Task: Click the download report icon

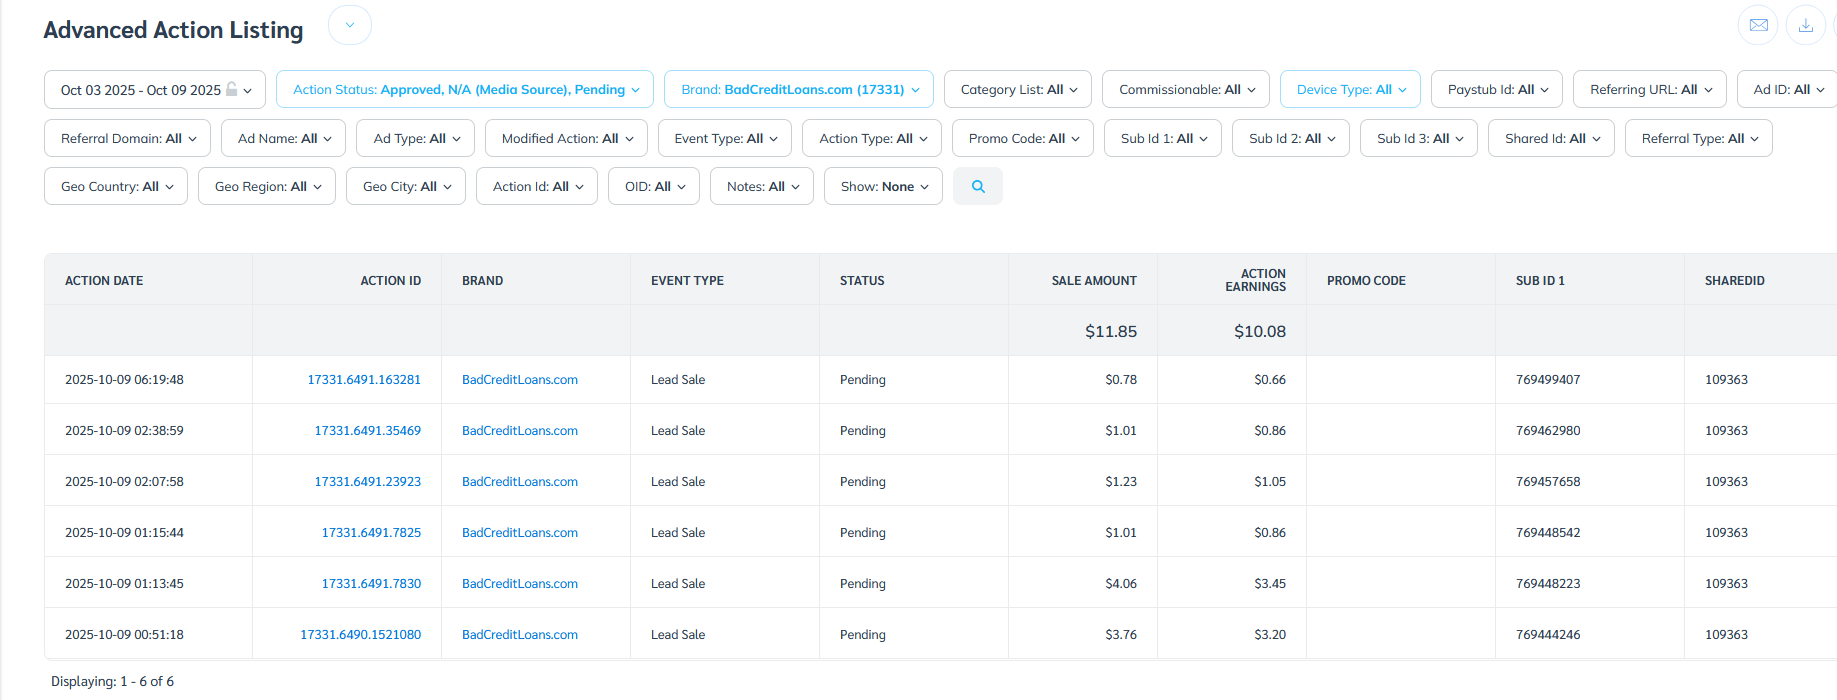Action: 1805,26
